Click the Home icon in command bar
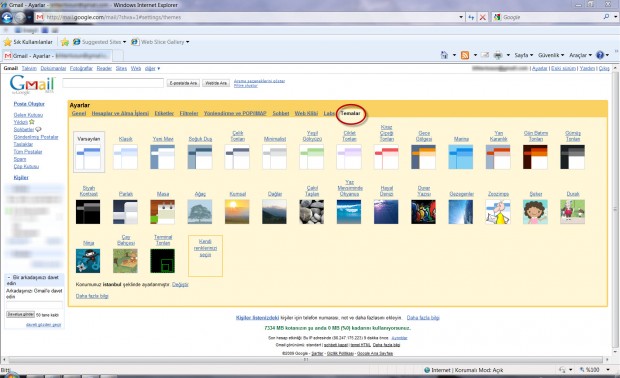This screenshot has width=620, height=378. tap(444, 55)
